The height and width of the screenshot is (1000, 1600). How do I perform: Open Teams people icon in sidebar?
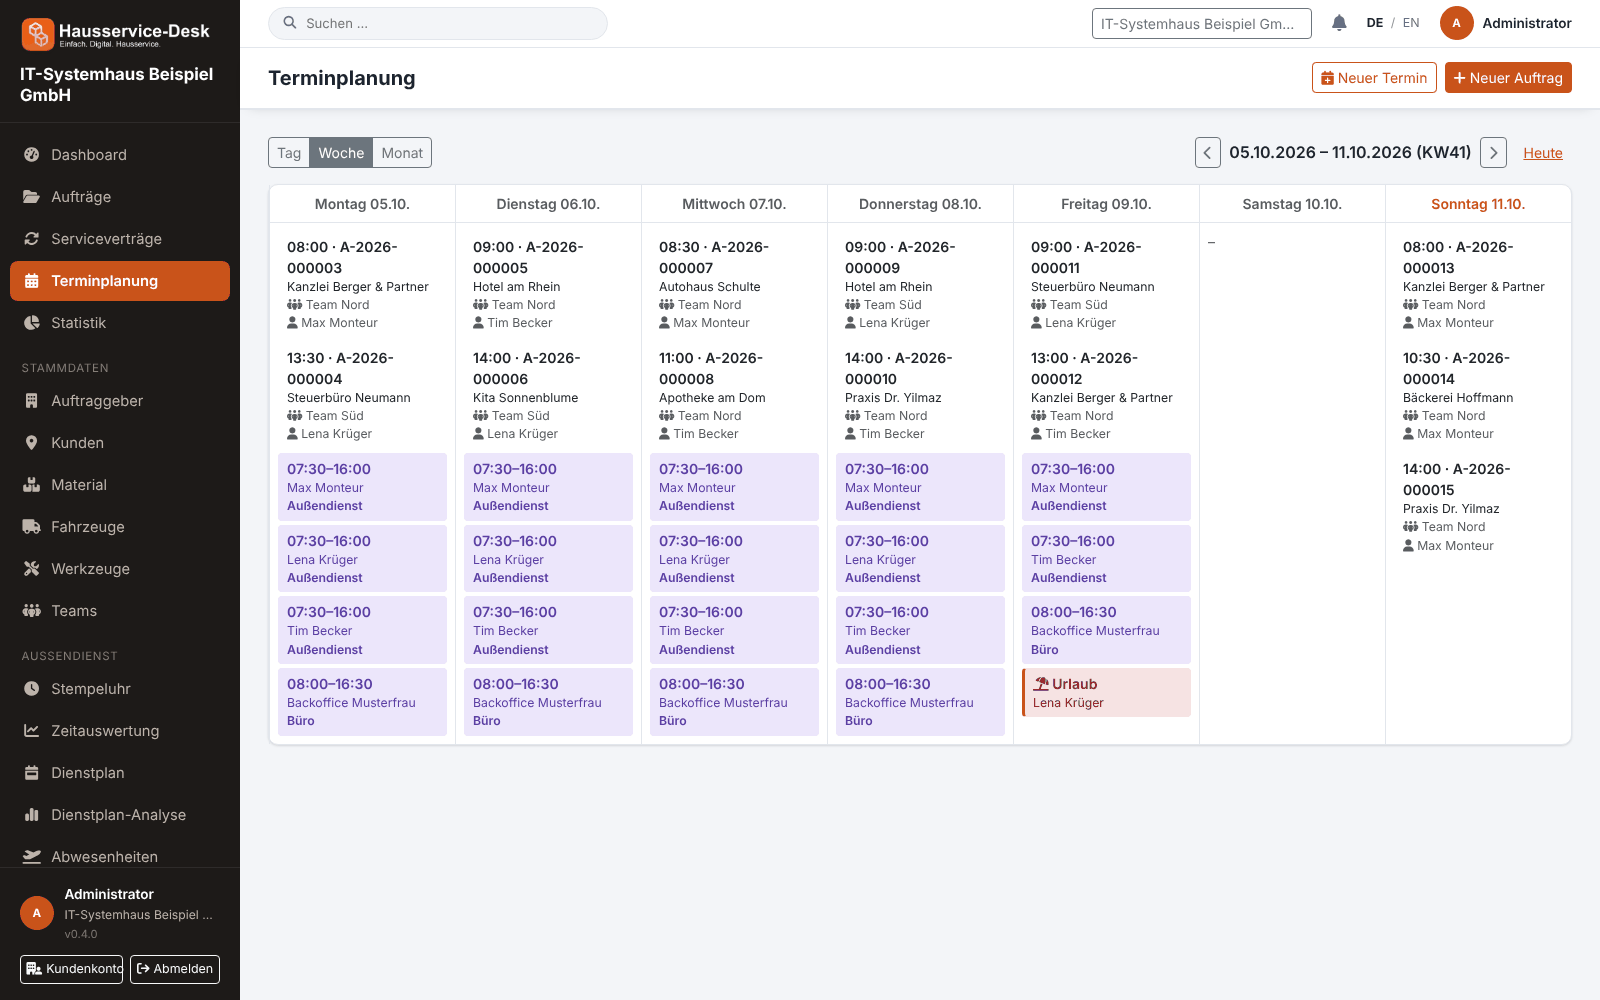pos(32,611)
